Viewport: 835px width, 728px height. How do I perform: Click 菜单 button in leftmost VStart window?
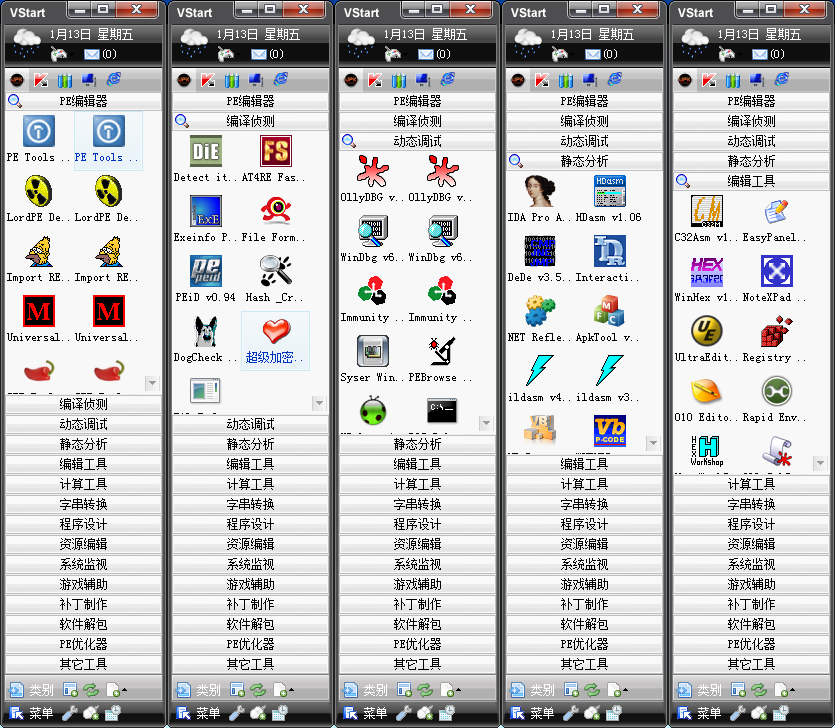[31, 713]
